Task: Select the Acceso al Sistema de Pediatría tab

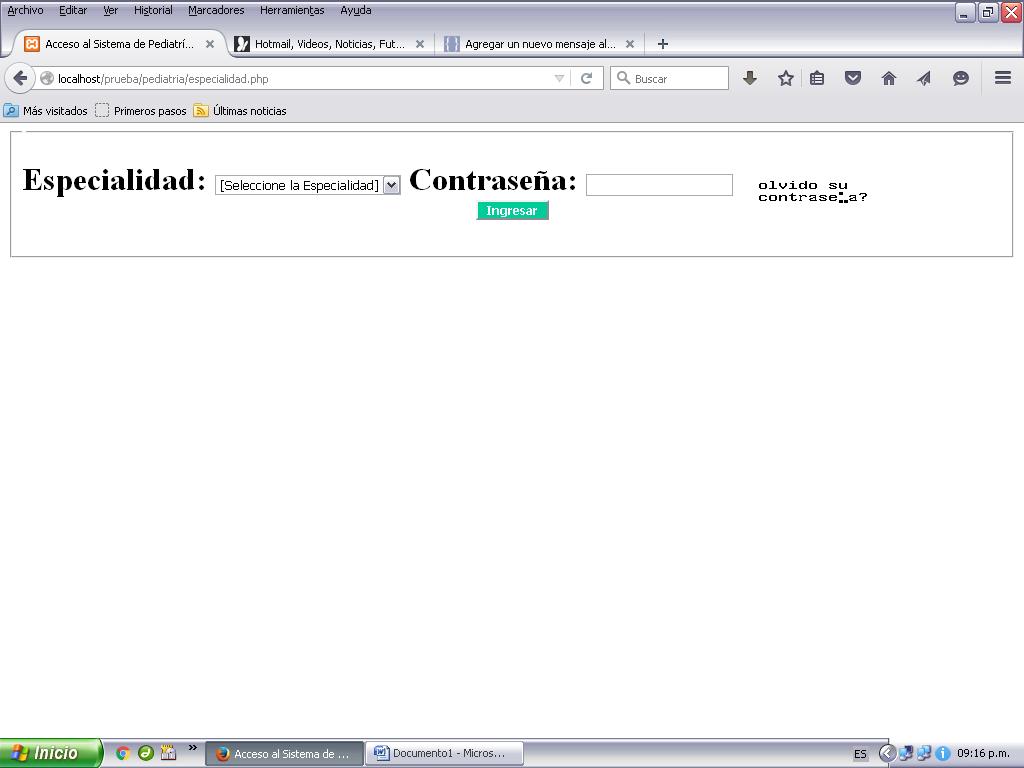Action: point(120,44)
